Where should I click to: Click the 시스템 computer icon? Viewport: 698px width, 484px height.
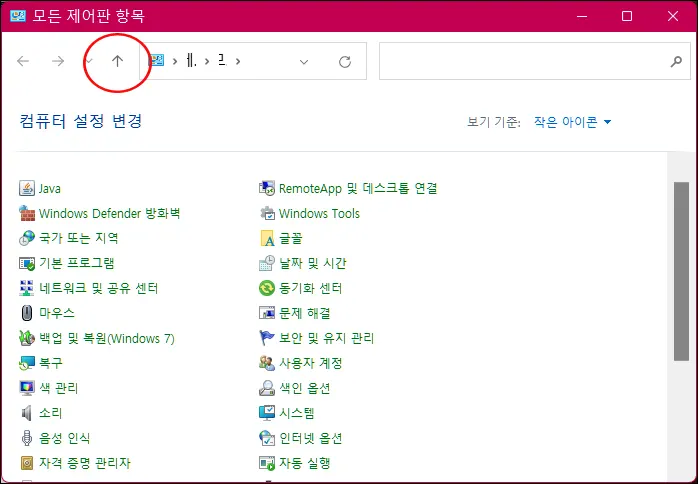click(267, 413)
